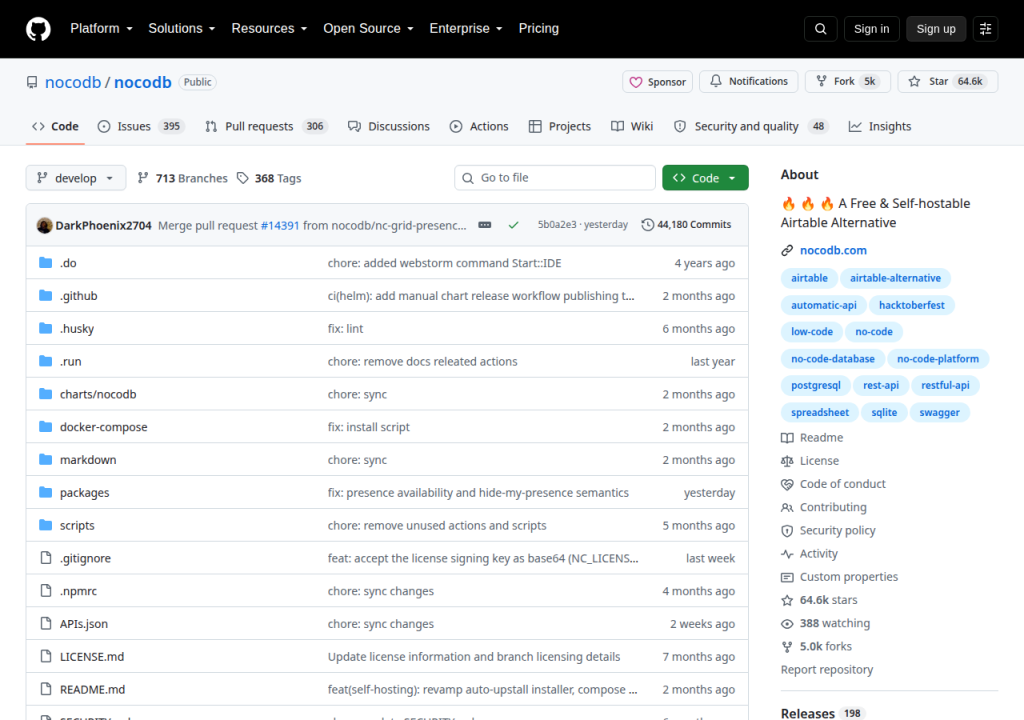Switch to the Issues tab
Image resolution: width=1024 pixels, height=720 pixels.
point(141,127)
